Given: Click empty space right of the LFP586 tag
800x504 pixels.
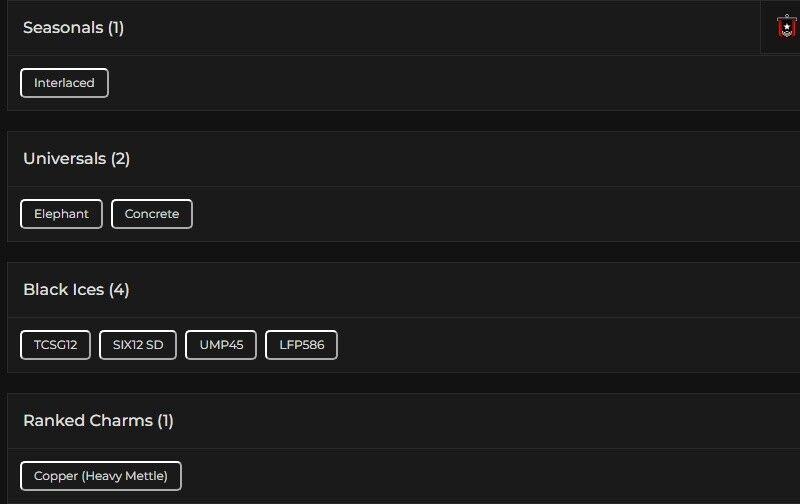Looking at the screenshot, I should tap(550, 345).
